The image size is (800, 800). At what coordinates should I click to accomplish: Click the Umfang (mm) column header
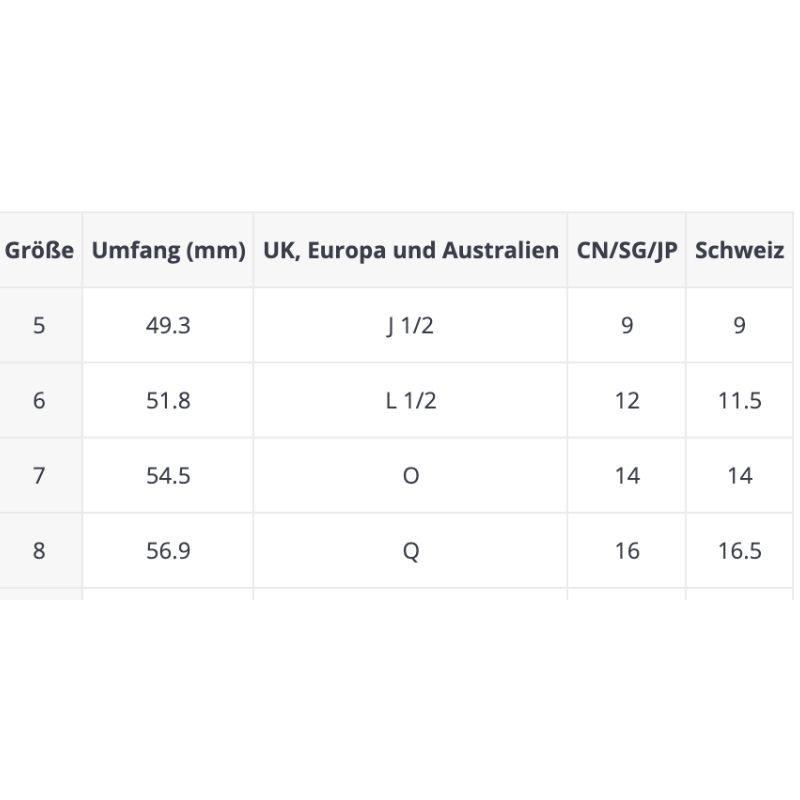168,250
